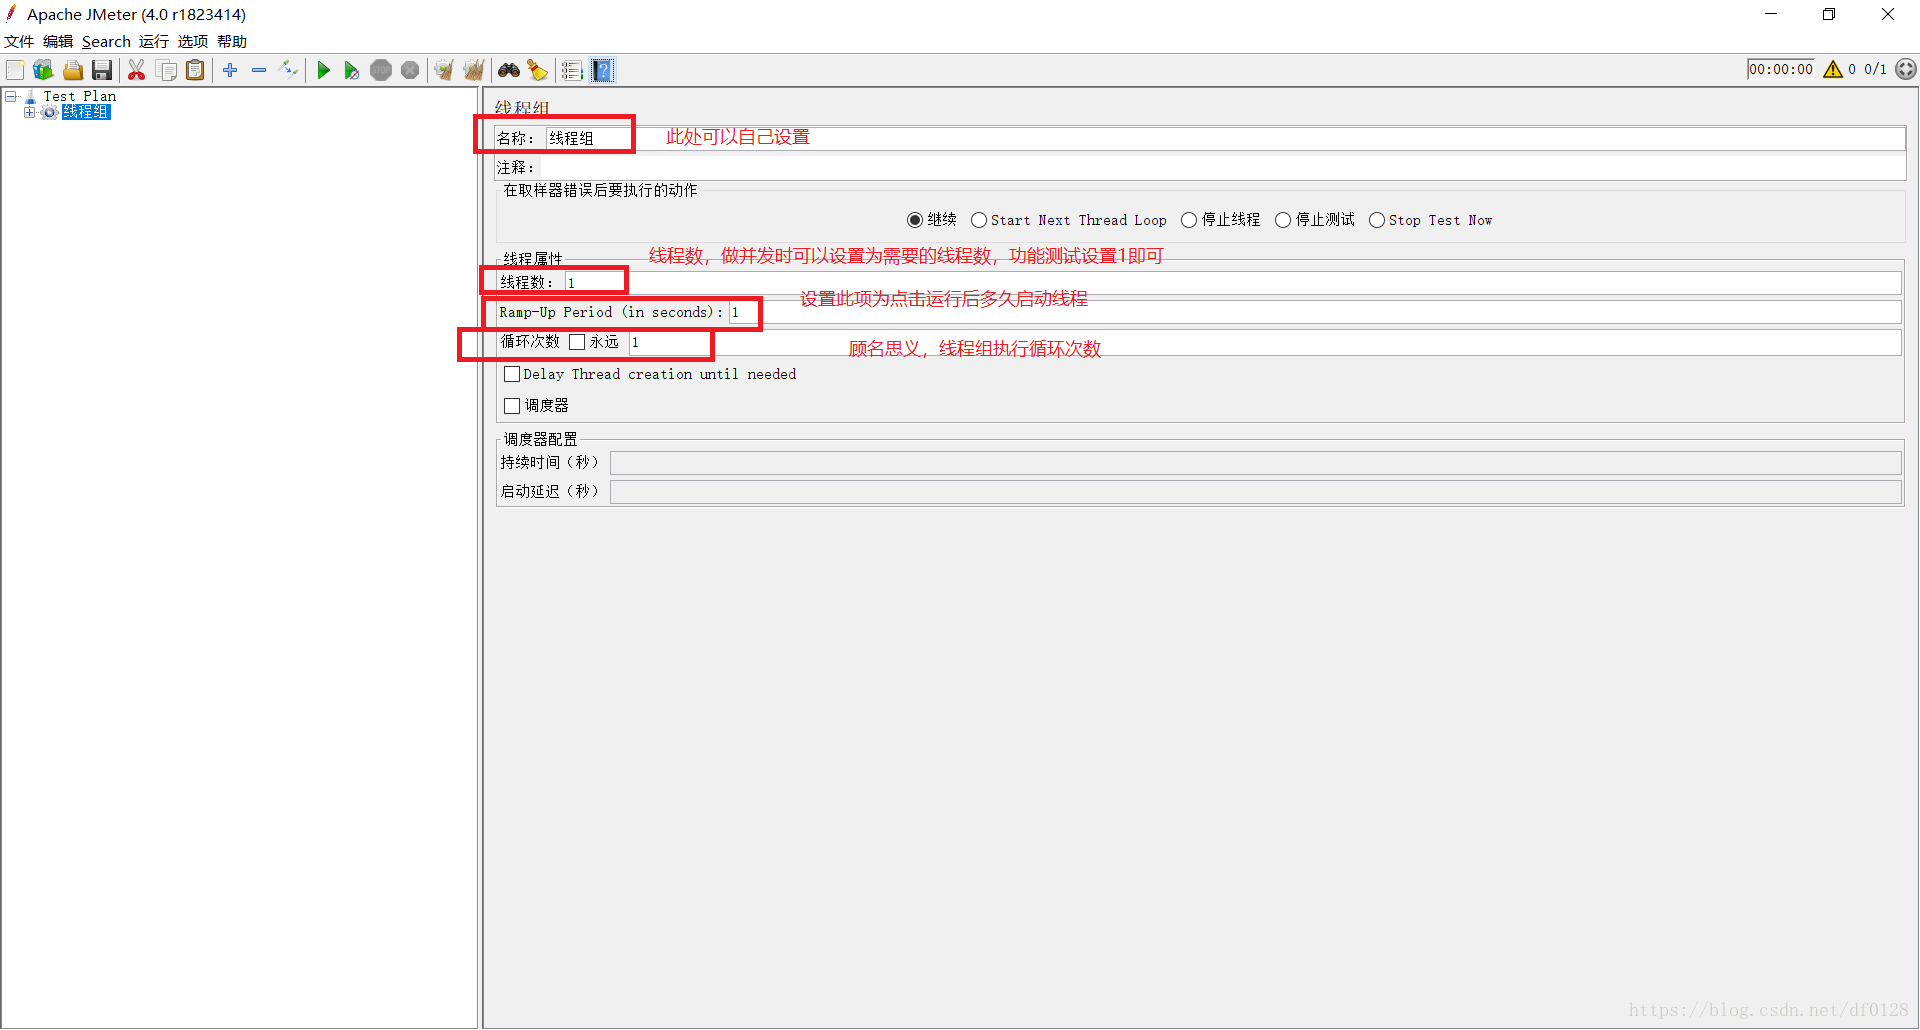Click the 线程数 thread count field
Image resolution: width=1920 pixels, height=1030 pixels.
point(1232,283)
